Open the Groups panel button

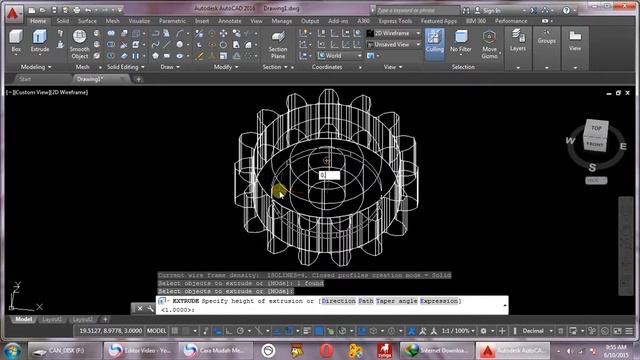point(547,37)
